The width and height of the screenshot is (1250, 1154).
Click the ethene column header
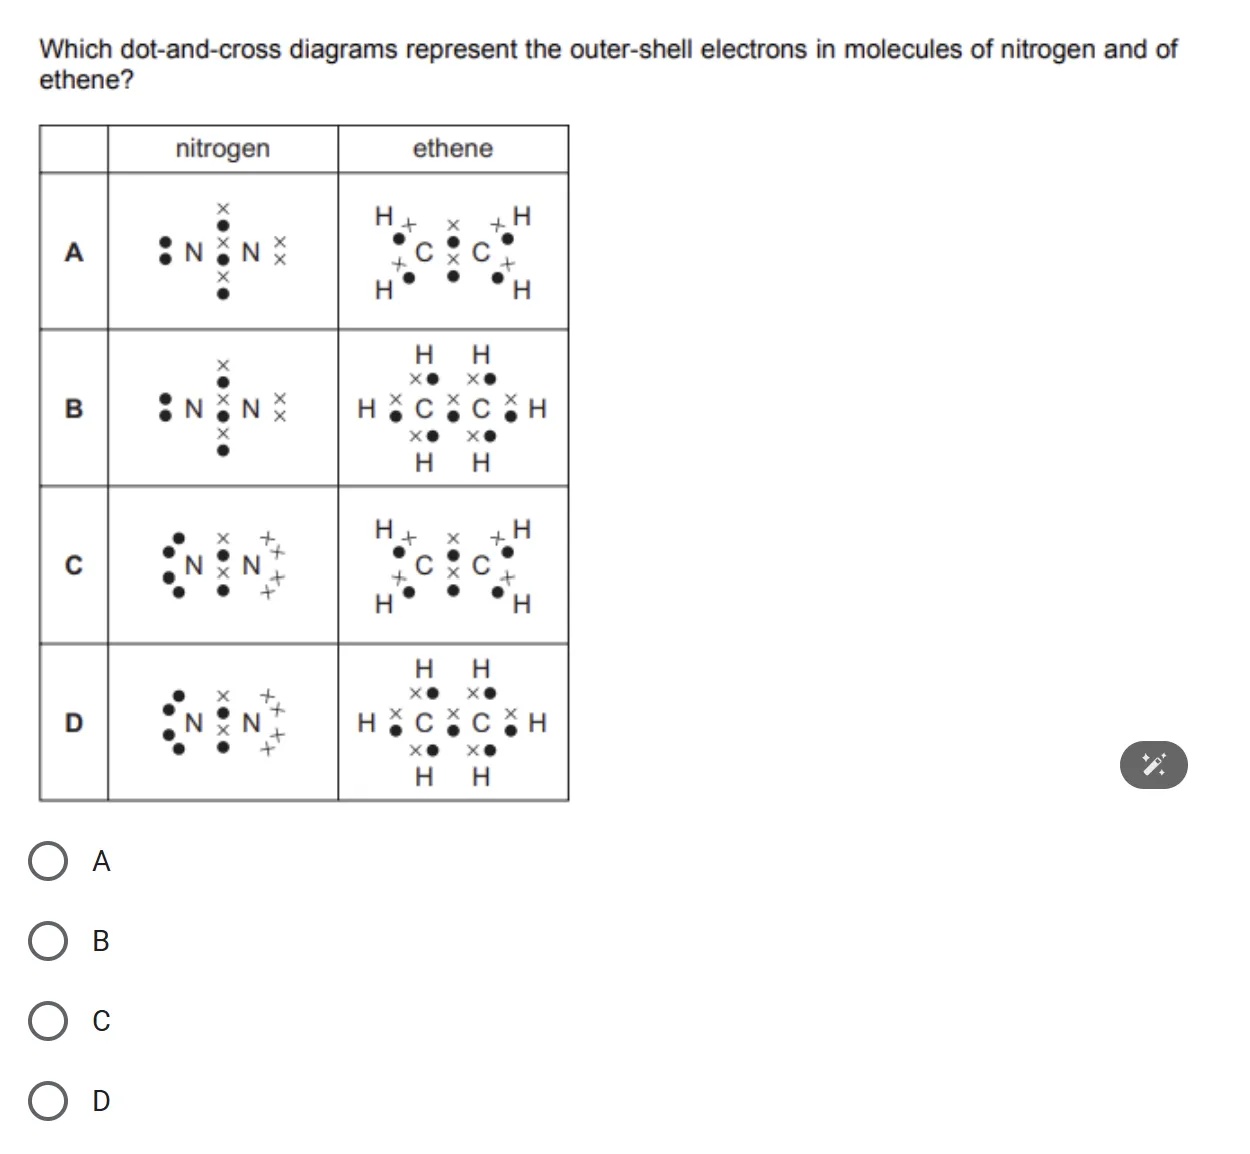453,149
